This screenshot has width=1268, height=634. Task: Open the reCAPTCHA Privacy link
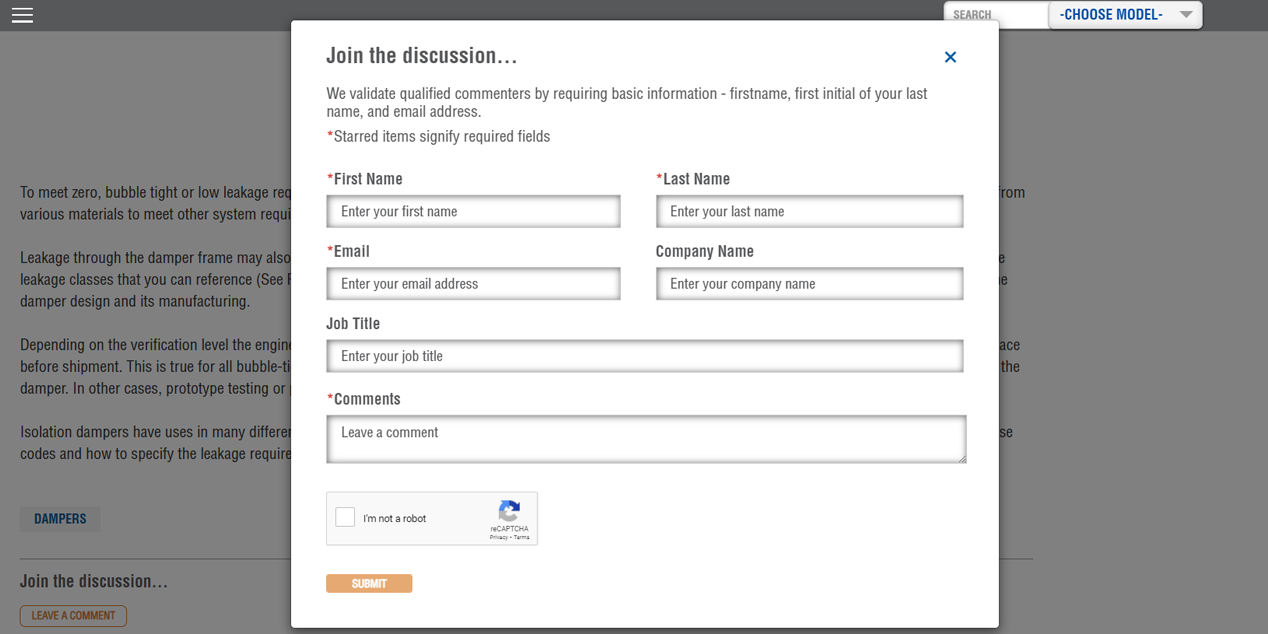[498, 538]
